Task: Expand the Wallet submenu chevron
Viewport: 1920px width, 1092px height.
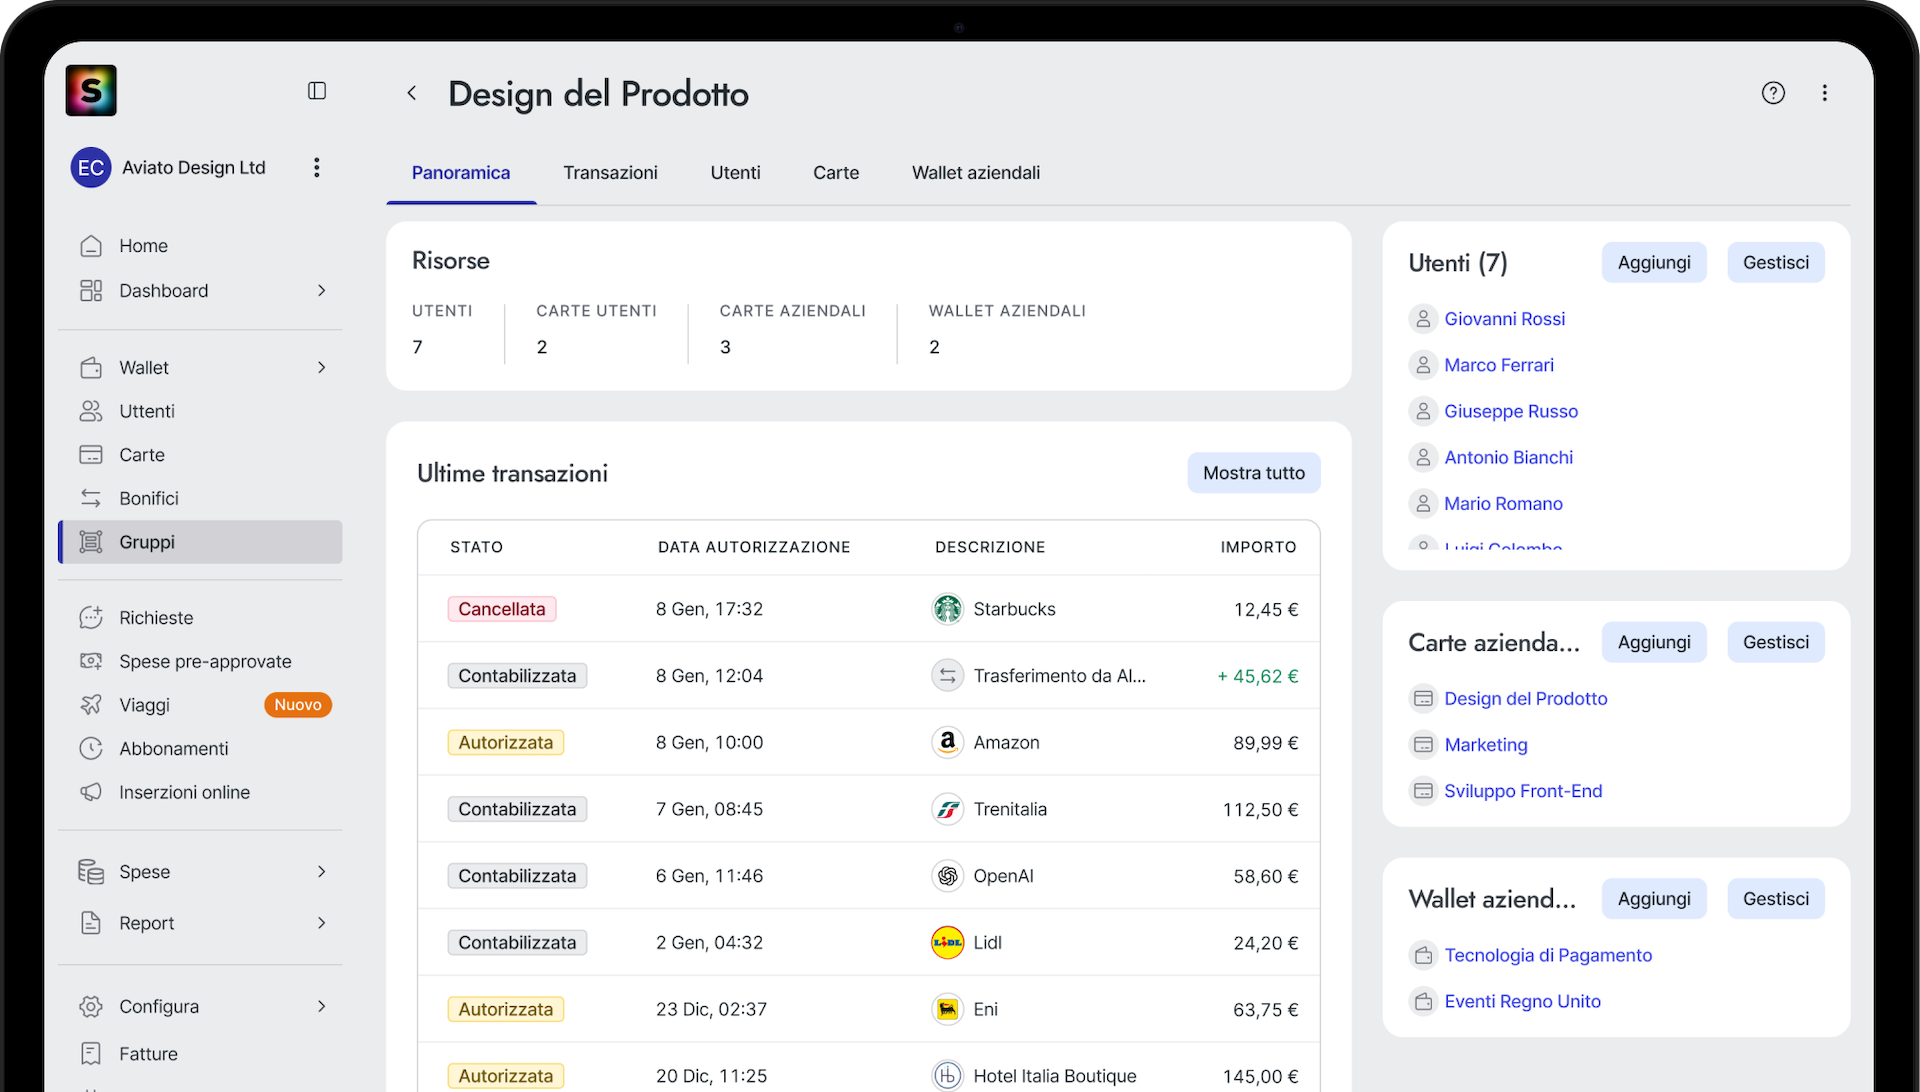Action: tap(321, 367)
